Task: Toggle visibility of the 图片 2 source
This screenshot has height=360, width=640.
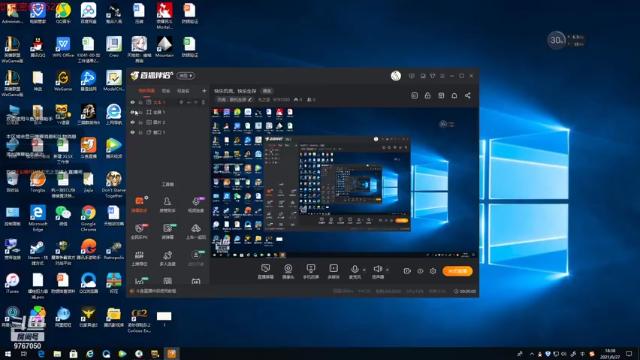Action: pos(132,122)
